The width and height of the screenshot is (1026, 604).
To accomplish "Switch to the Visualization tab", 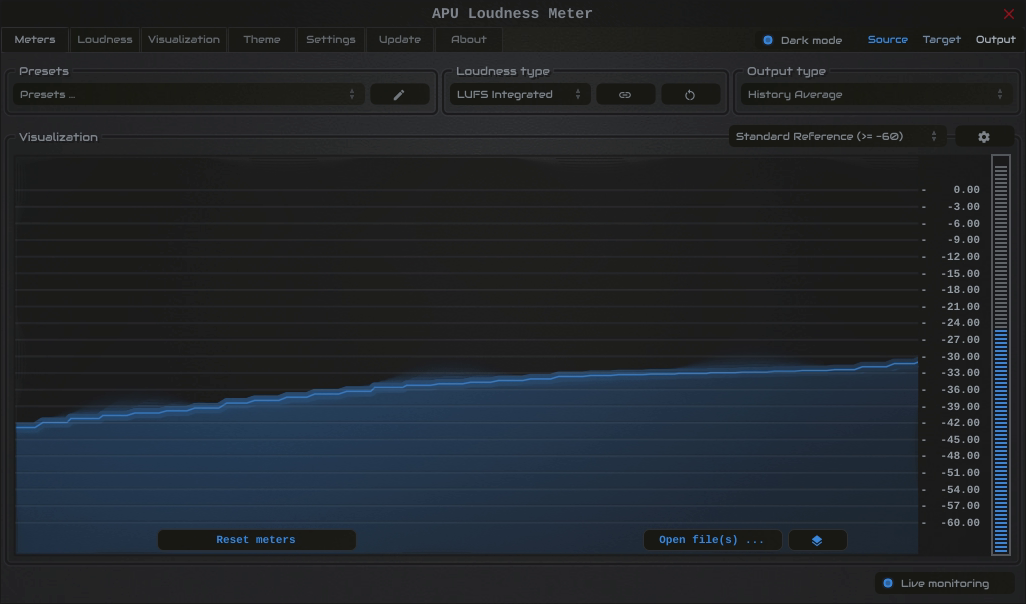I will click(x=184, y=39).
